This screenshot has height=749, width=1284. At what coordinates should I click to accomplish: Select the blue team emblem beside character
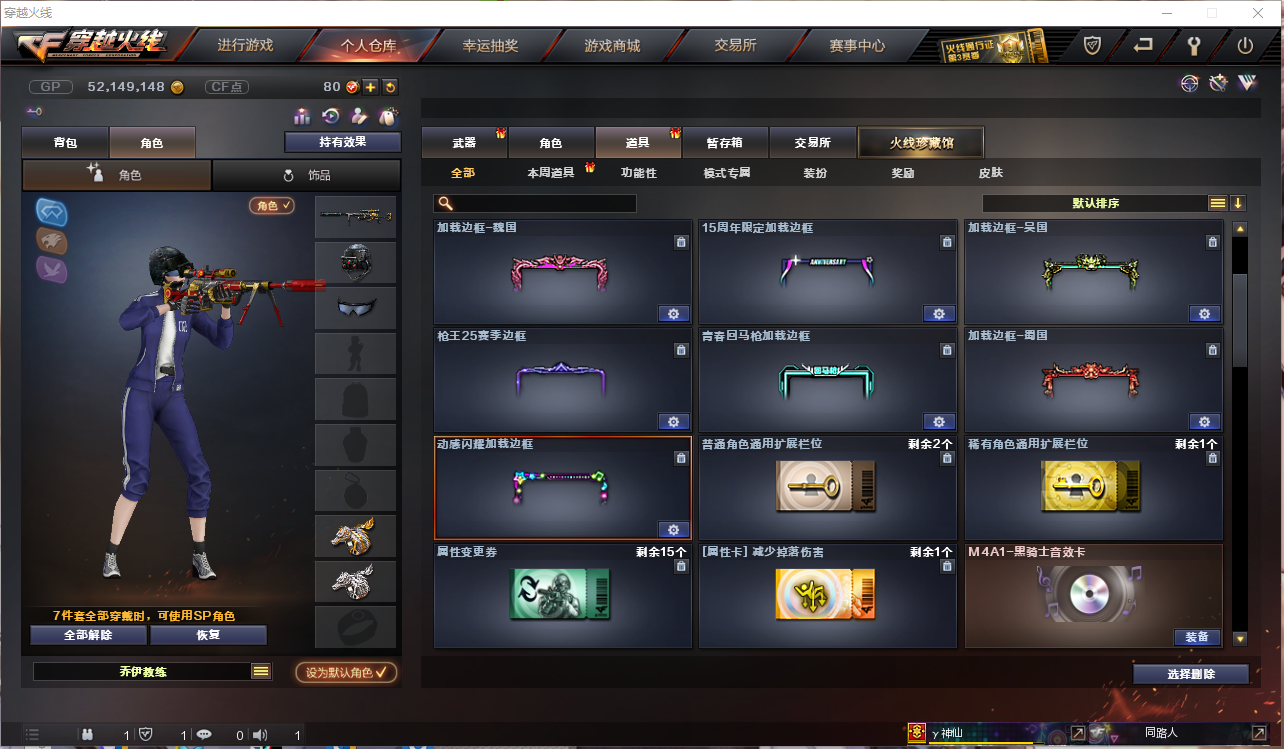point(51,211)
